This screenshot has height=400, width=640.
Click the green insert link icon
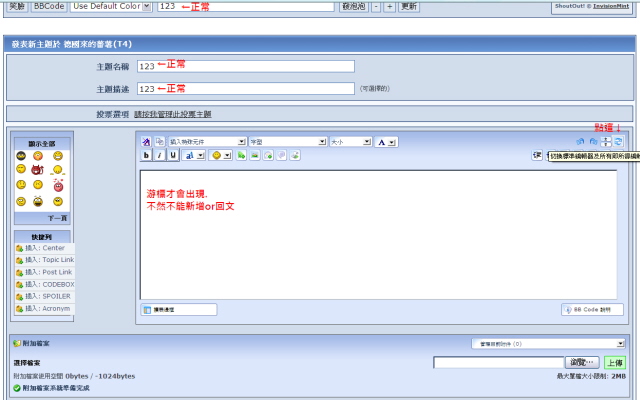coord(241,155)
